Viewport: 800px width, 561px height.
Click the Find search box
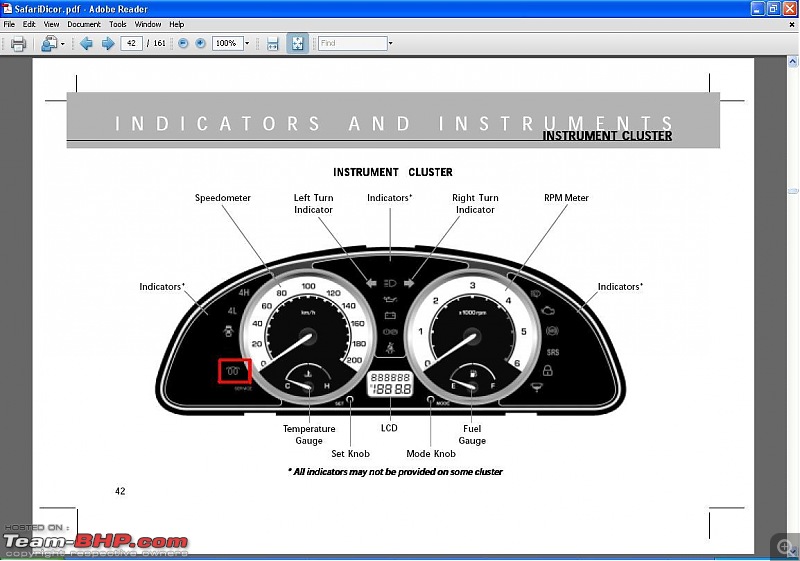point(353,43)
